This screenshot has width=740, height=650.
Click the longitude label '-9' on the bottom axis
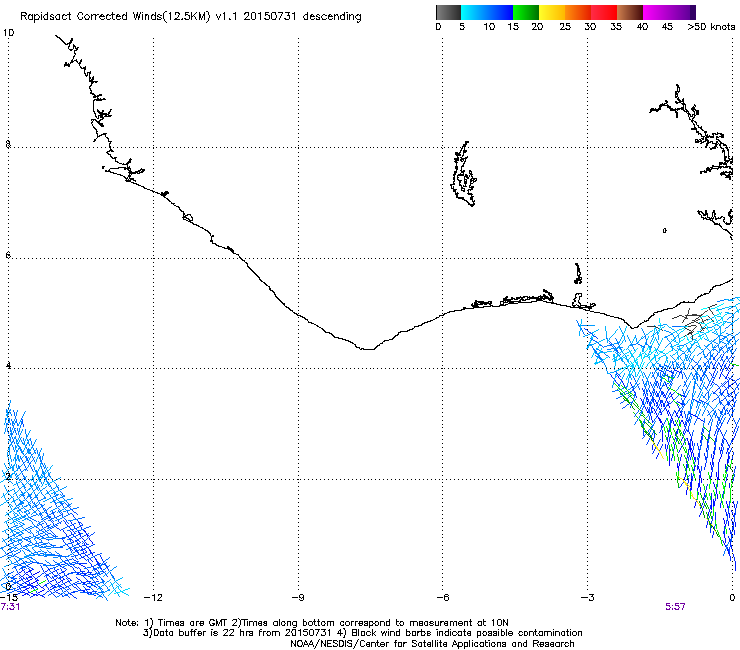pos(298,598)
